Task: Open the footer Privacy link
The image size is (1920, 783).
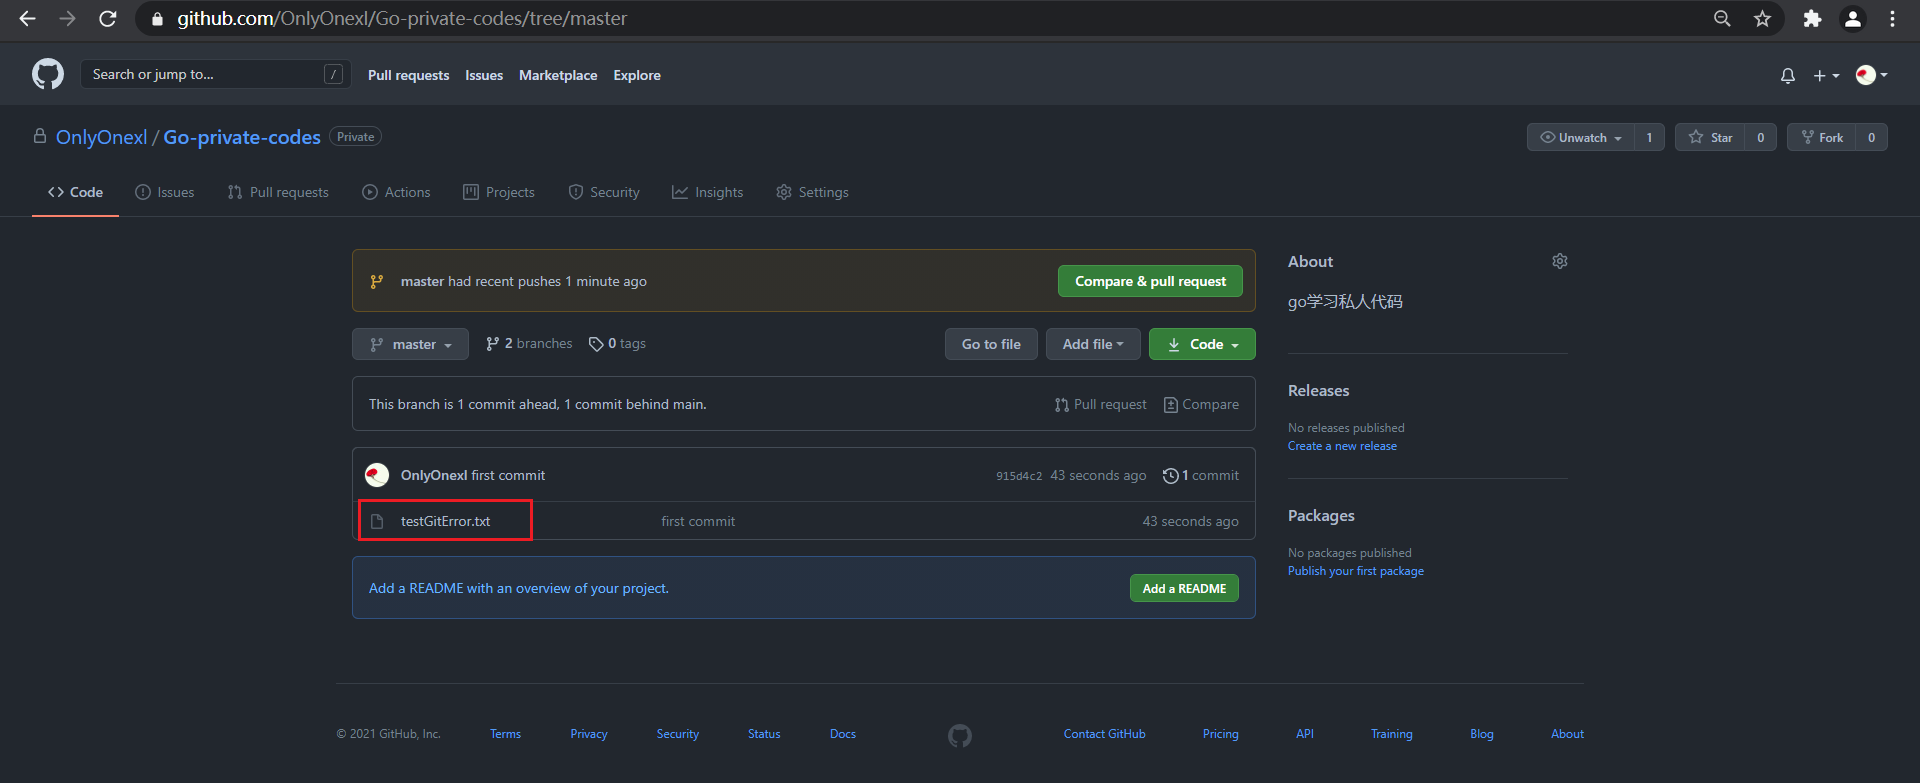Action: 589,734
